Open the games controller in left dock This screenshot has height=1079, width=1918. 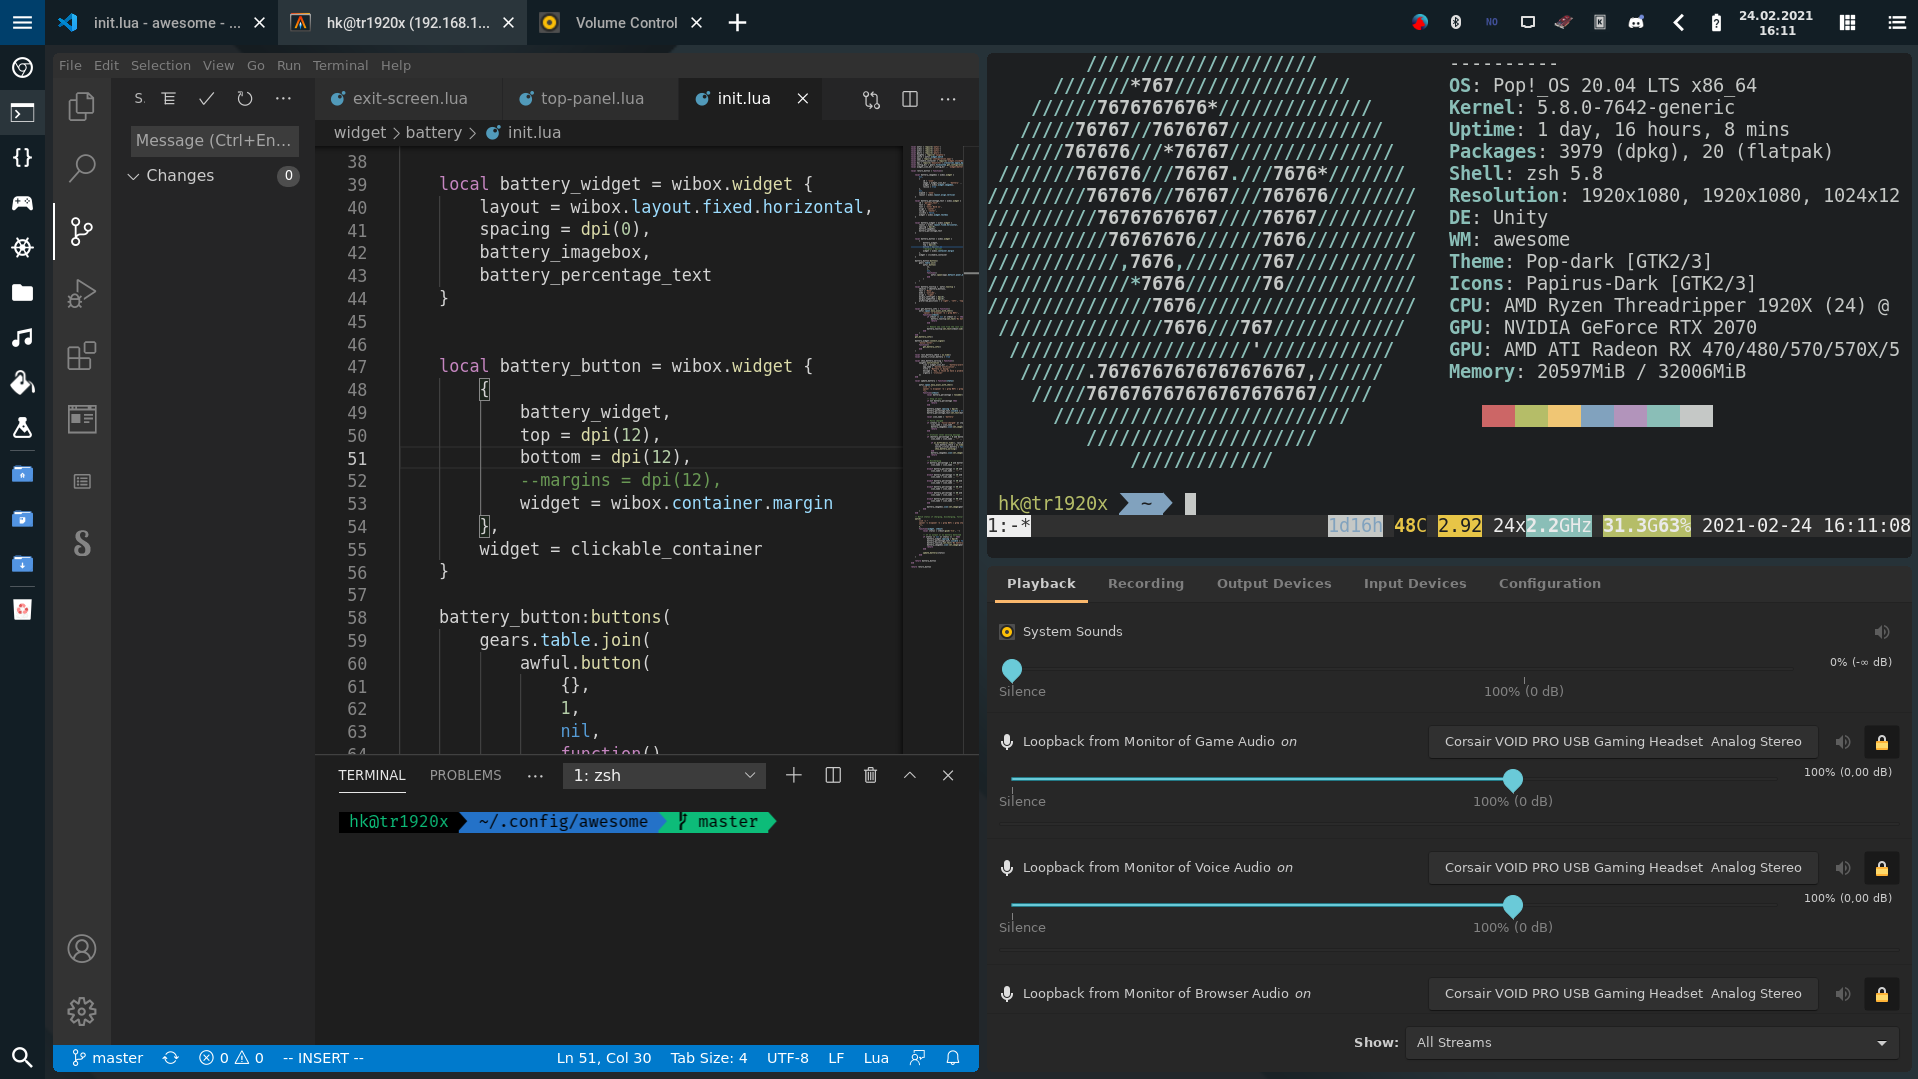(22, 203)
